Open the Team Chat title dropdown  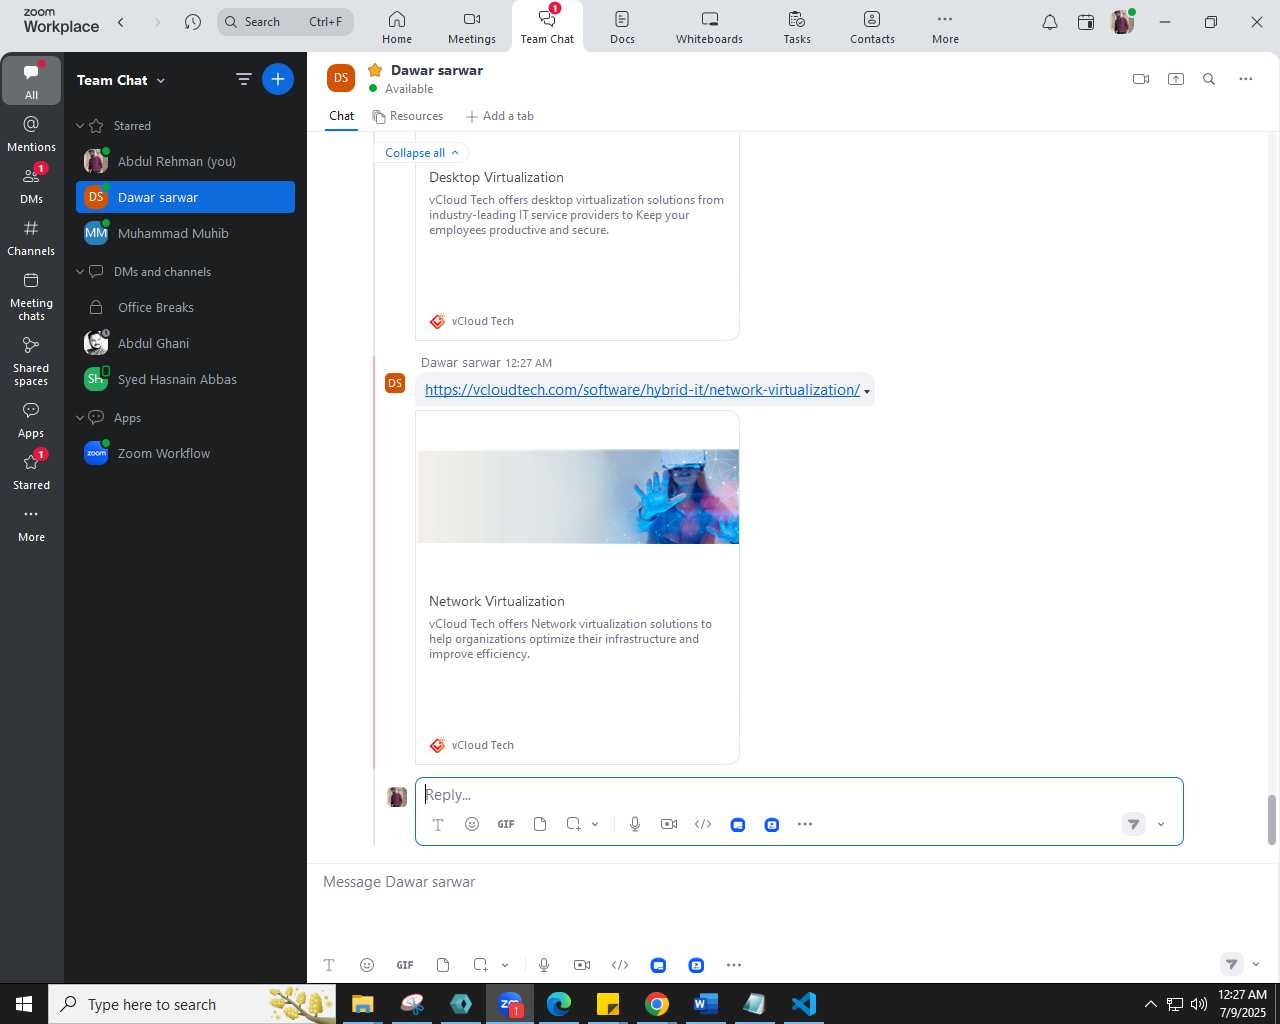(x=161, y=80)
